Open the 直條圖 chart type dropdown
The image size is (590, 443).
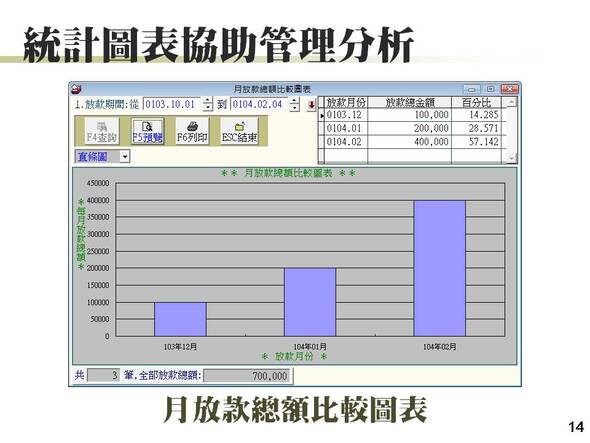[125, 157]
